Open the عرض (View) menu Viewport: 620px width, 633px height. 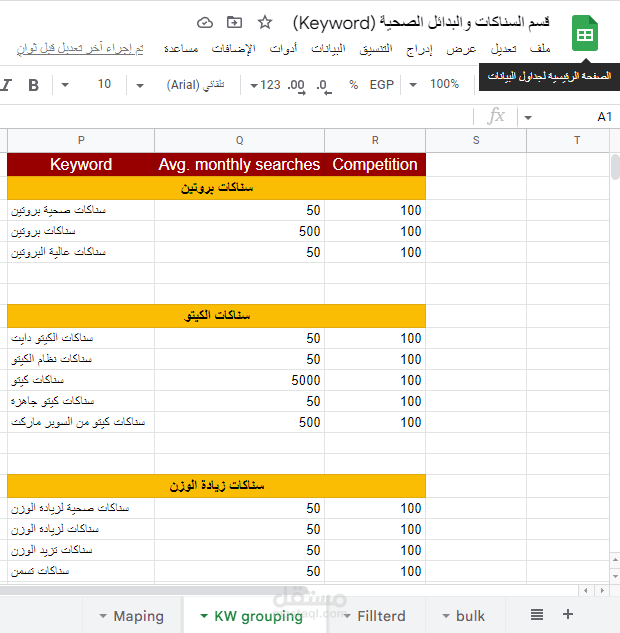click(461, 49)
